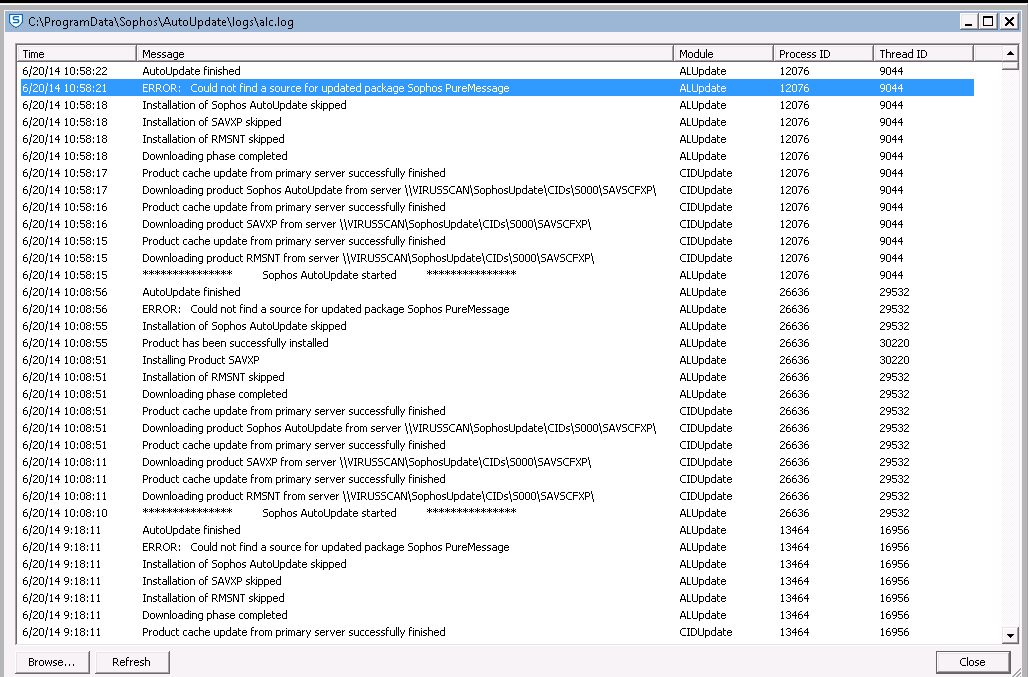Screen dimensions: 1028x677
Task: Sort log by Message column header
Action: 405,54
